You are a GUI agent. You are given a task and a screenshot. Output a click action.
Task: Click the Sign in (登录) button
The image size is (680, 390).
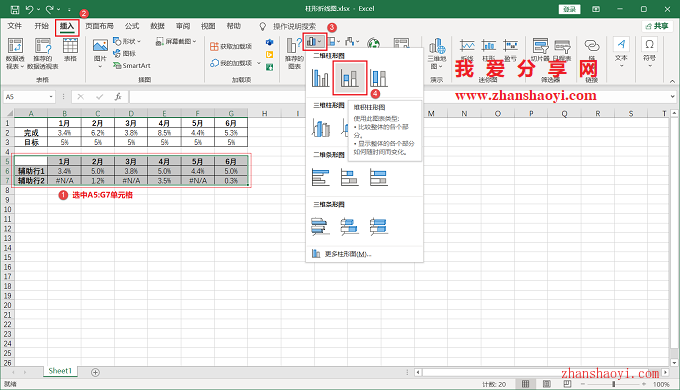coord(569,9)
